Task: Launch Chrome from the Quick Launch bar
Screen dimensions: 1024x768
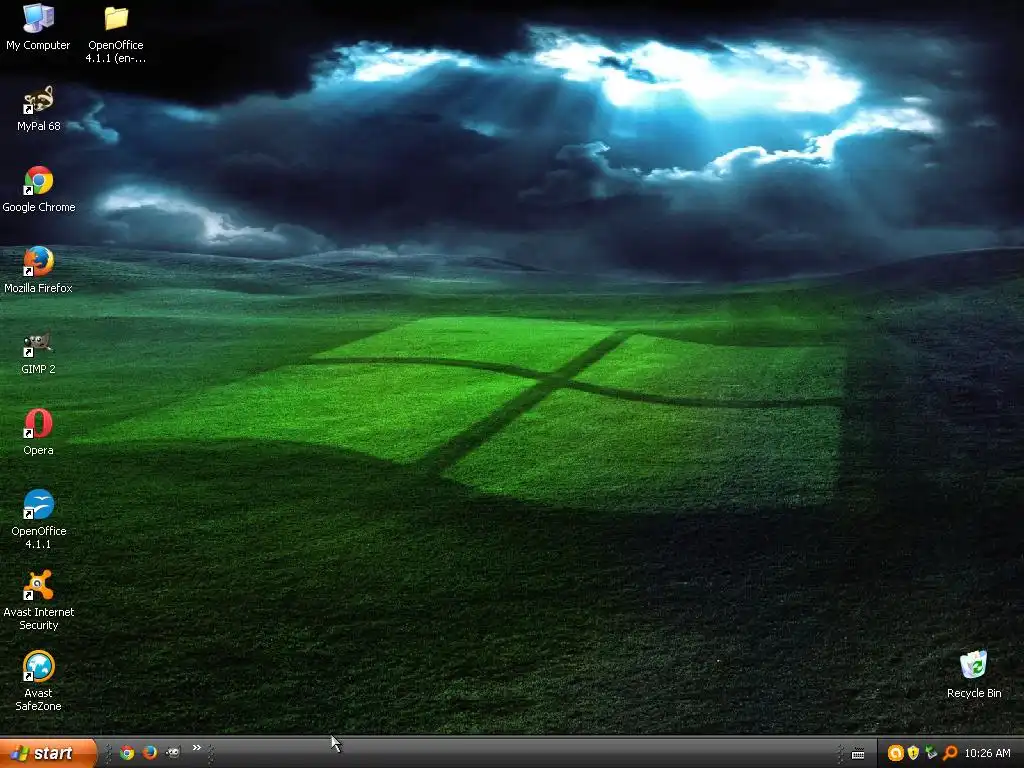Action: pyautogui.click(x=127, y=753)
